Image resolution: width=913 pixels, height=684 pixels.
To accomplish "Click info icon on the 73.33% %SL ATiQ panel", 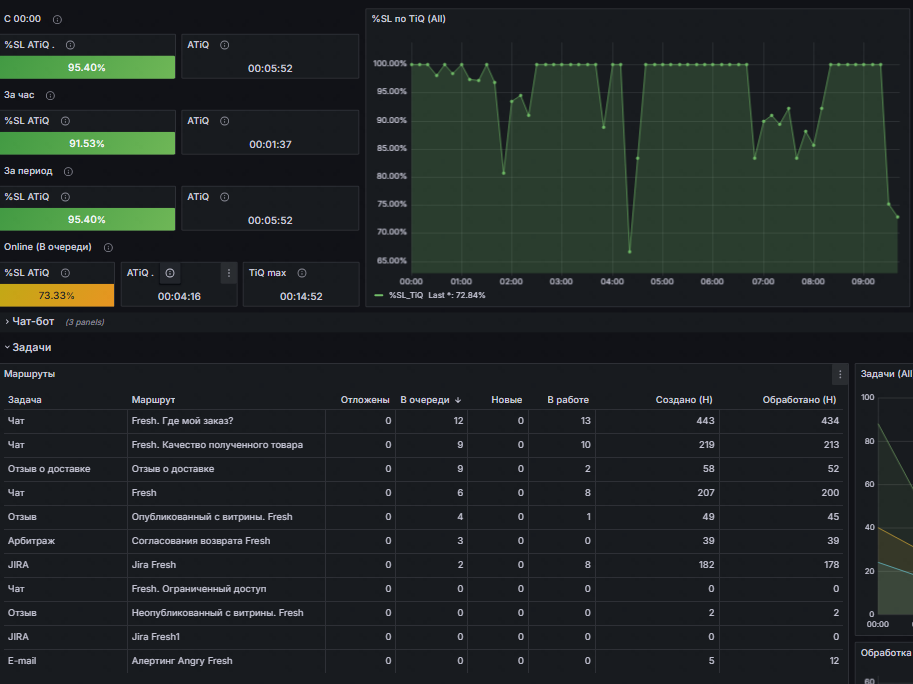I will click(x=66, y=272).
